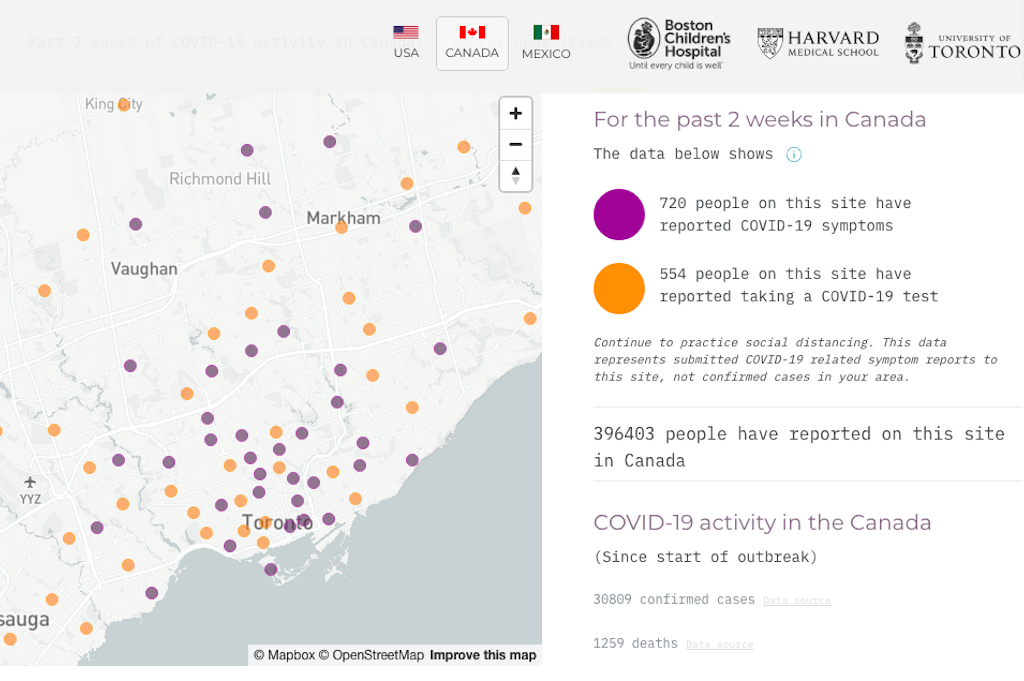Switch to the Mexico tab
This screenshot has height=681, width=1024.
[546, 43]
